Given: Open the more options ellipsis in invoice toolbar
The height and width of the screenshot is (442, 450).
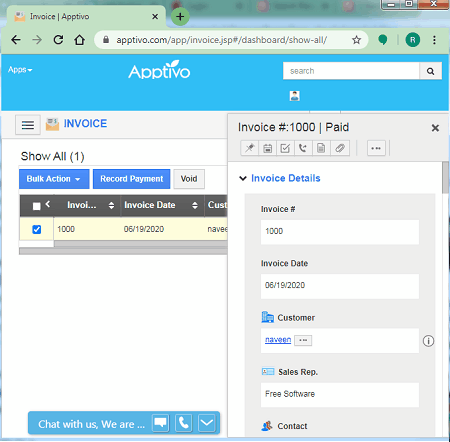Looking at the screenshot, I should pyautogui.click(x=376, y=148).
